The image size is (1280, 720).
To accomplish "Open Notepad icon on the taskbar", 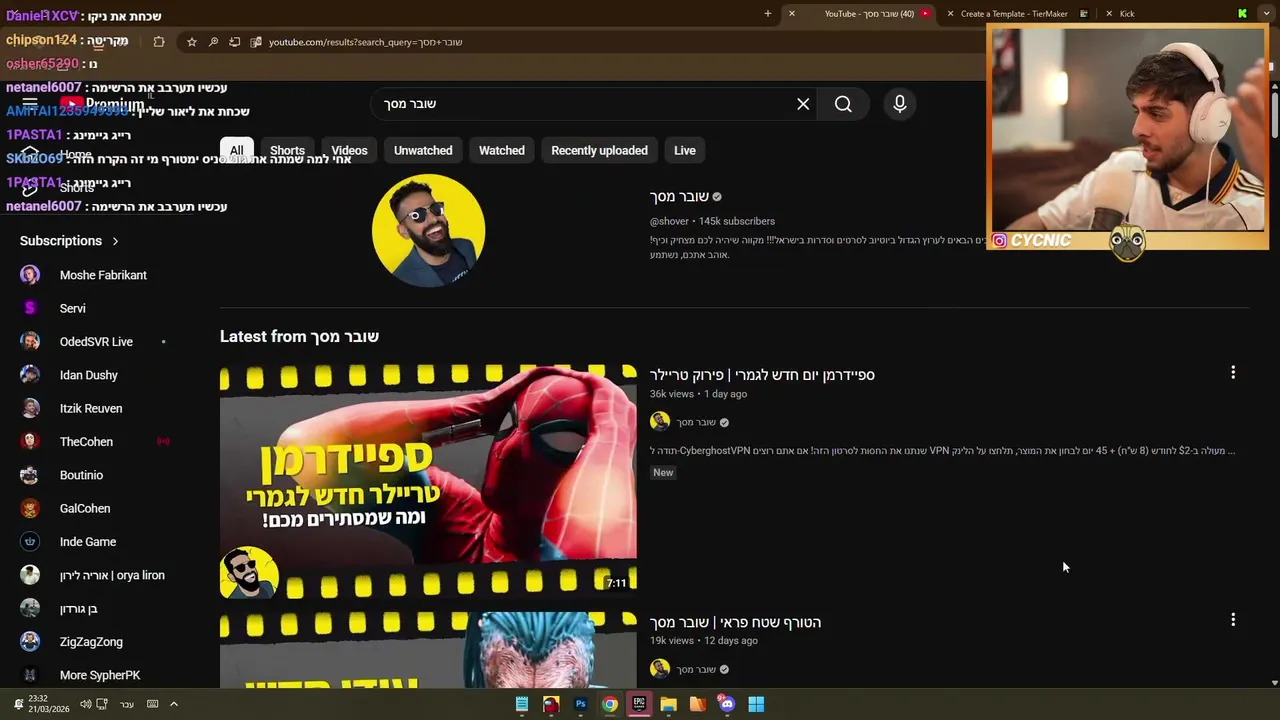I will 522,704.
